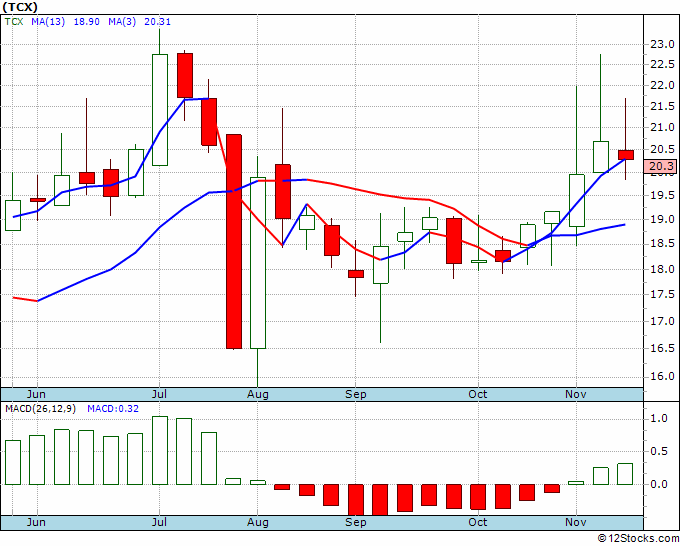Viewport: 680px width, 546px height.
Task: Click the last red candle near 20.3
Action: [626, 155]
